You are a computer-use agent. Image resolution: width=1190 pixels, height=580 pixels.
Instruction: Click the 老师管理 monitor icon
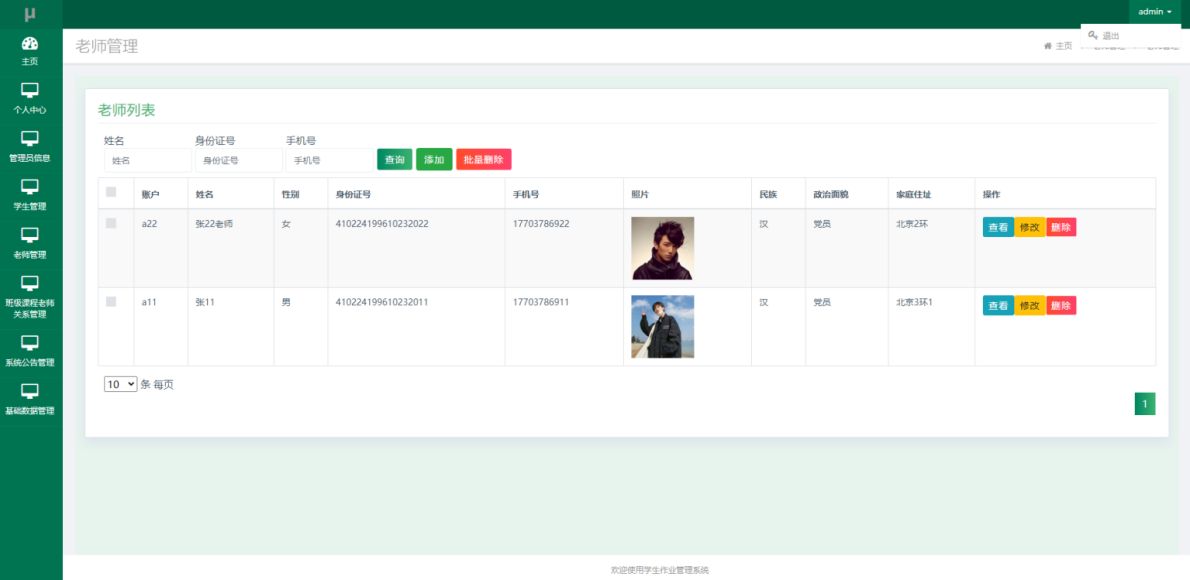(30, 235)
